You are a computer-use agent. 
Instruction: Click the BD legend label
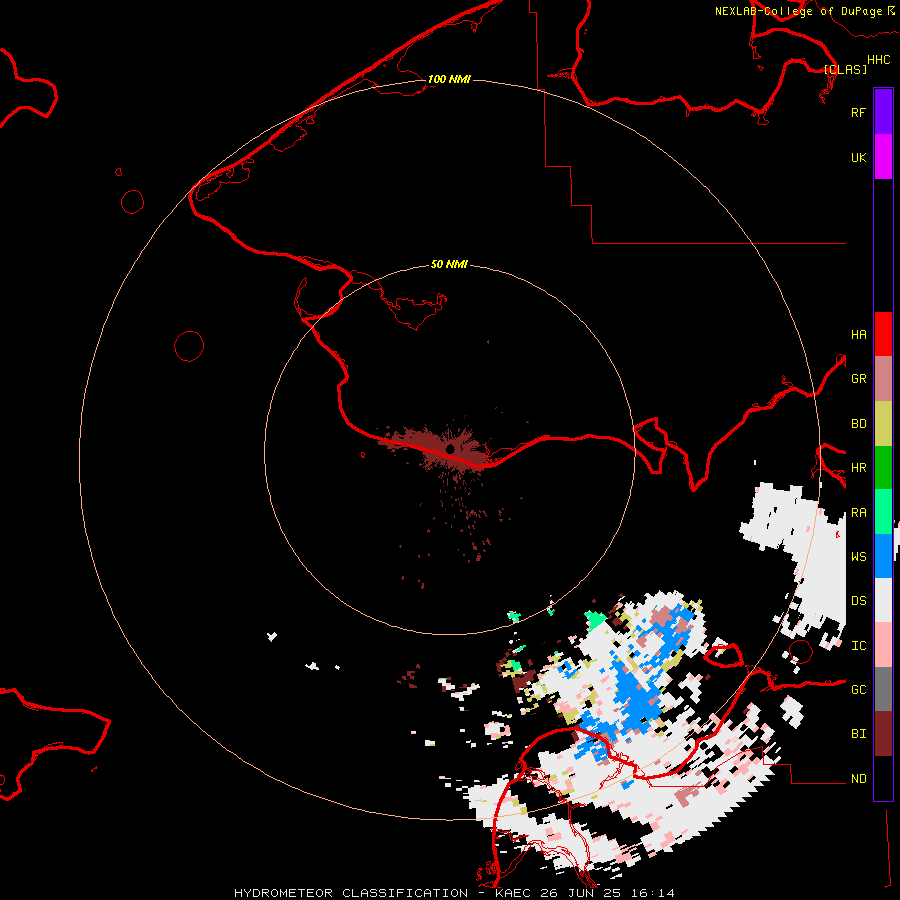point(858,424)
